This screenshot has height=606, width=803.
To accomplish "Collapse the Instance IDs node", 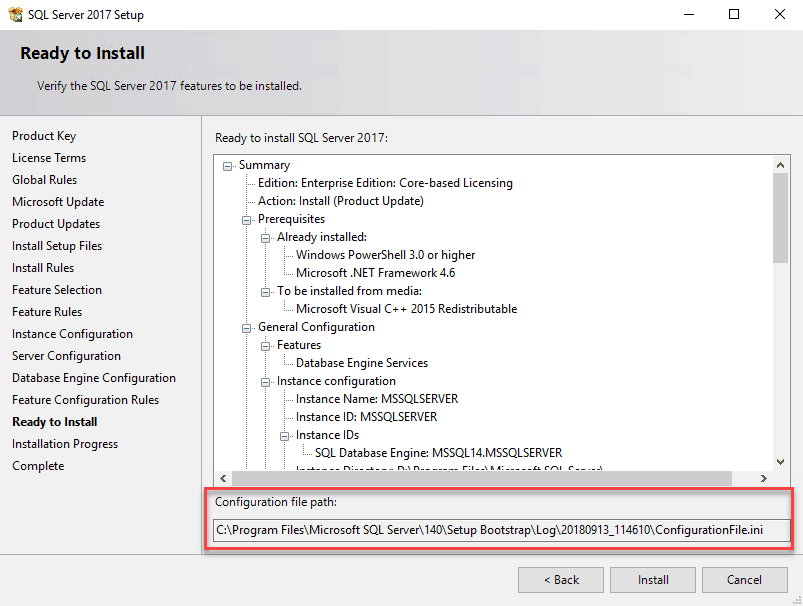I will [x=284, y=436].
